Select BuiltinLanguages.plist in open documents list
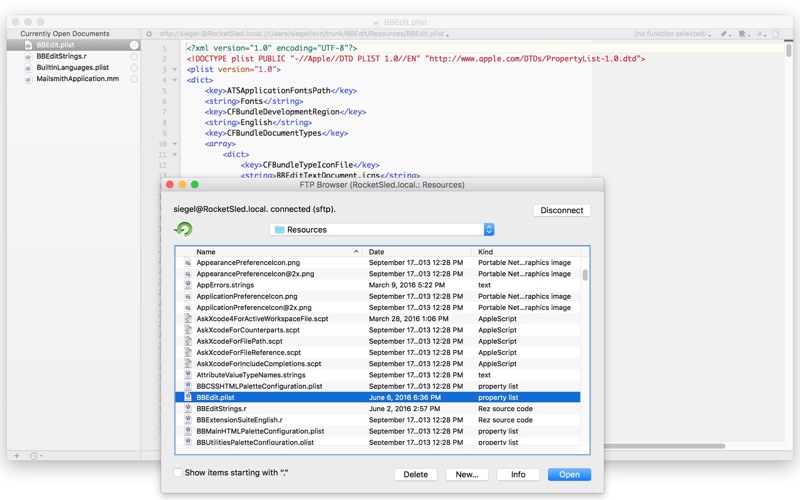Viewport: 800px width, 500px height. [x=72, y=67]
